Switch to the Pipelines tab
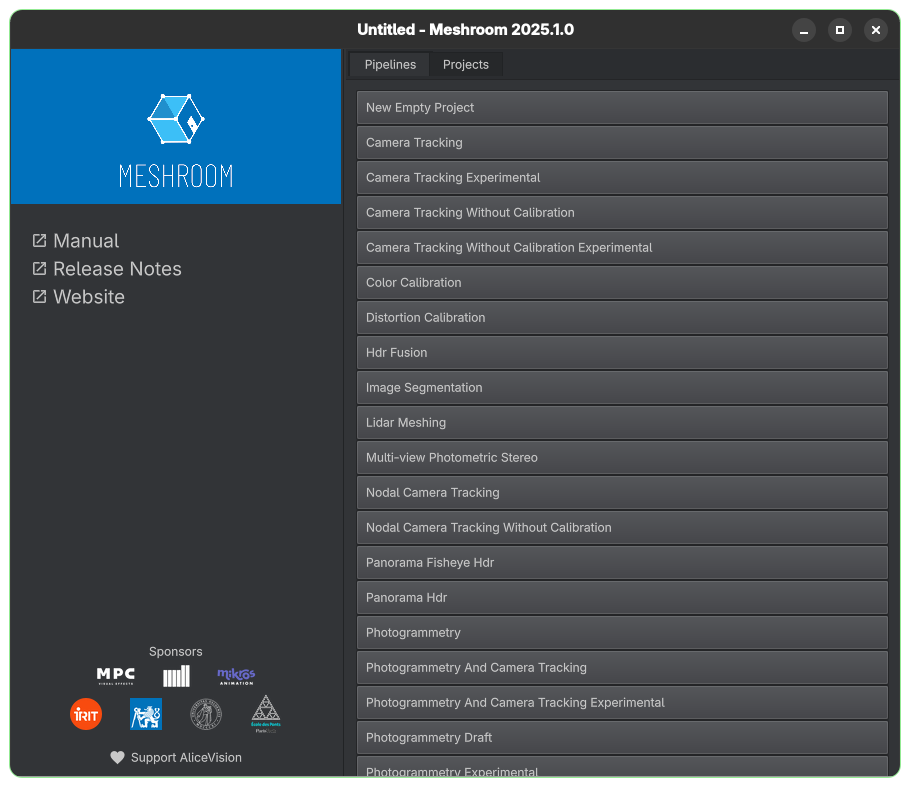Screen dimensions: 910x787 390,64
